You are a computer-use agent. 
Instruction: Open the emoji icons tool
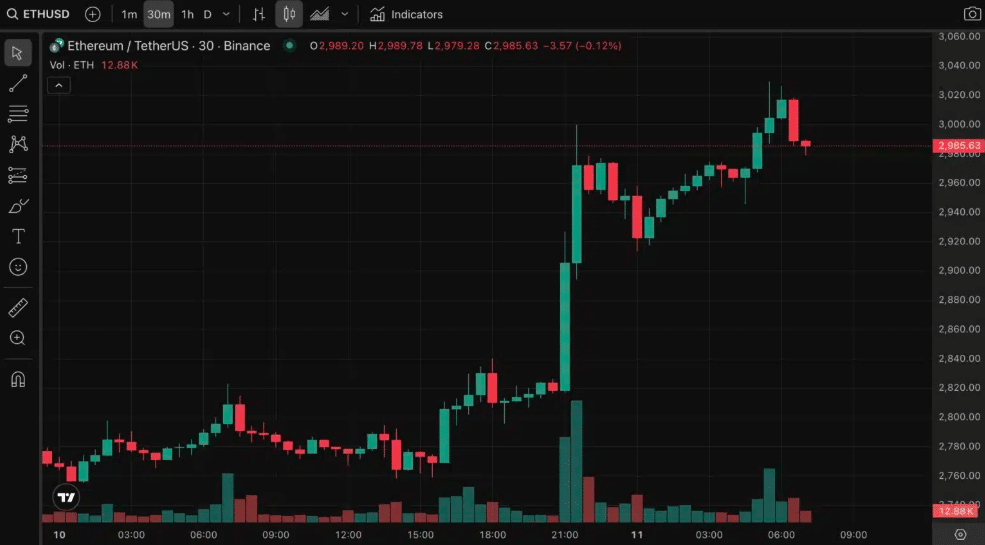18,267
